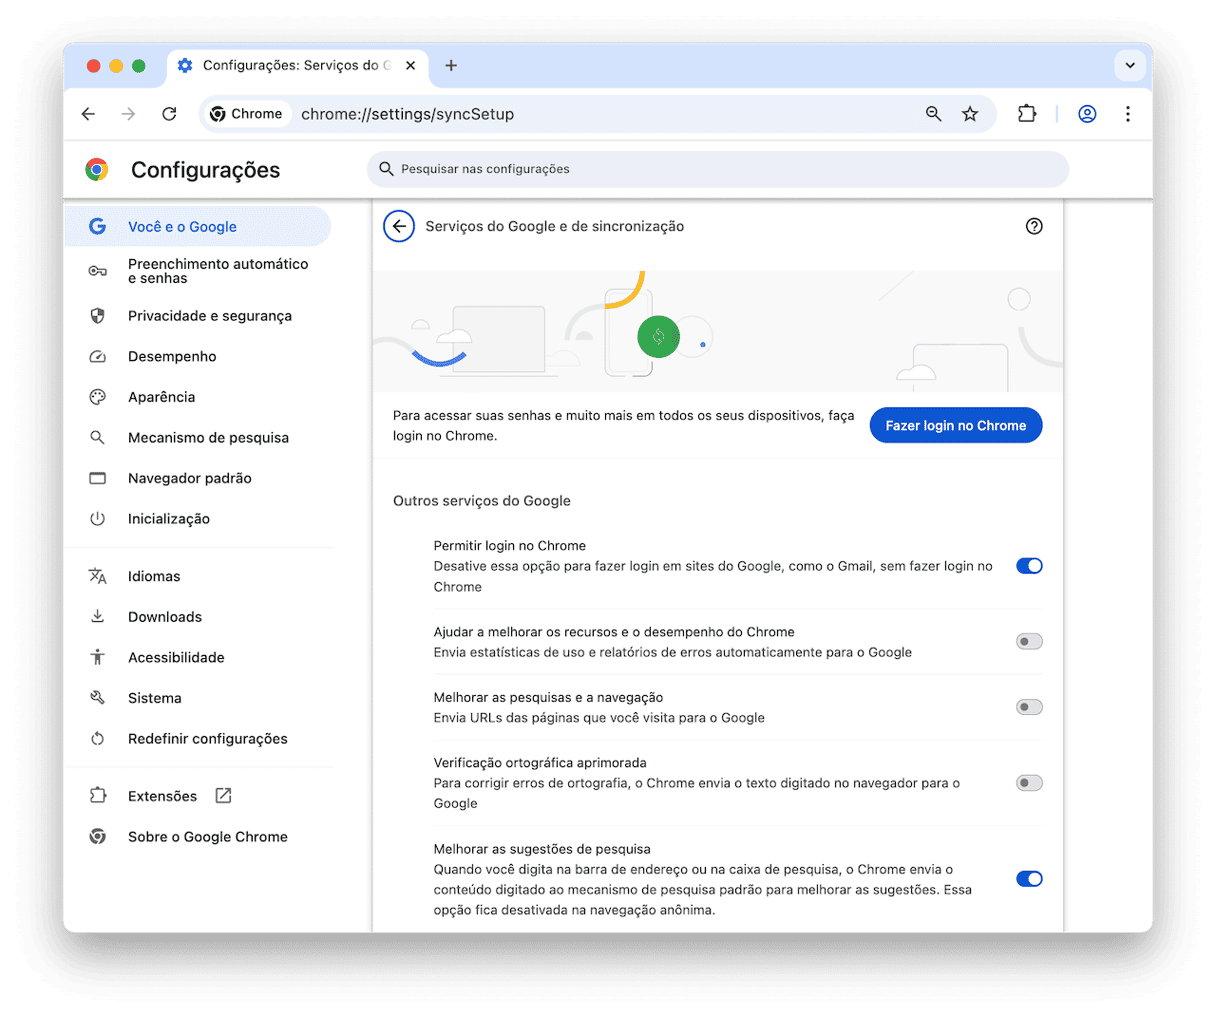Viewport: 1216px width, 1016px height.
Task: Click the palette Aparência icon
Action: 97,397
